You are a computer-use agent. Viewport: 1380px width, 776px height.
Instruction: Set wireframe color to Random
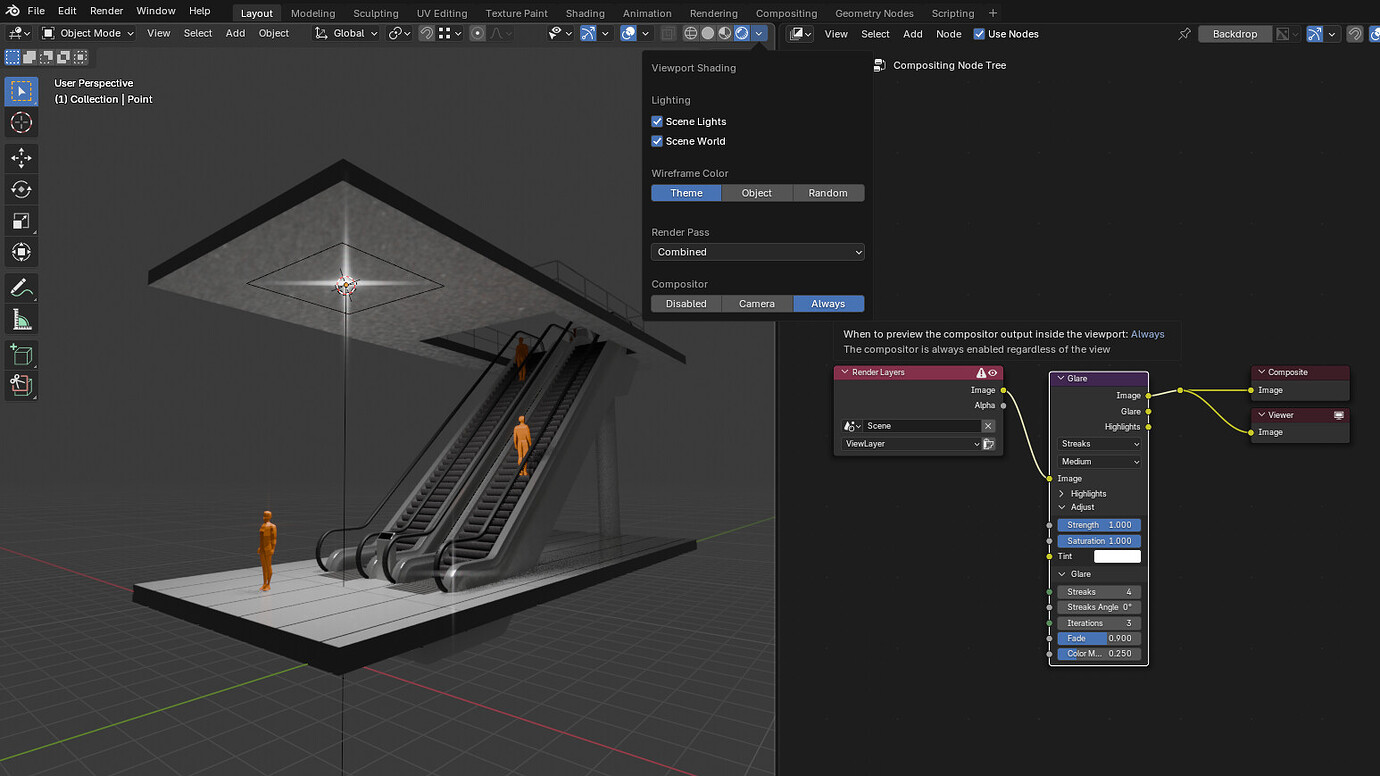pos(828,193)
